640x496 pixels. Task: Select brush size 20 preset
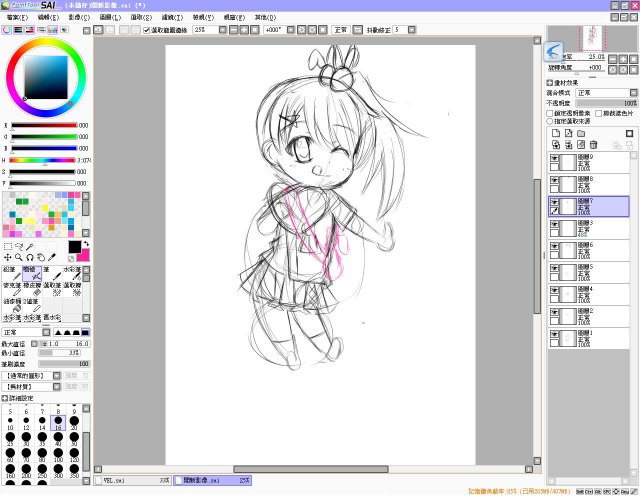[74, 423]
